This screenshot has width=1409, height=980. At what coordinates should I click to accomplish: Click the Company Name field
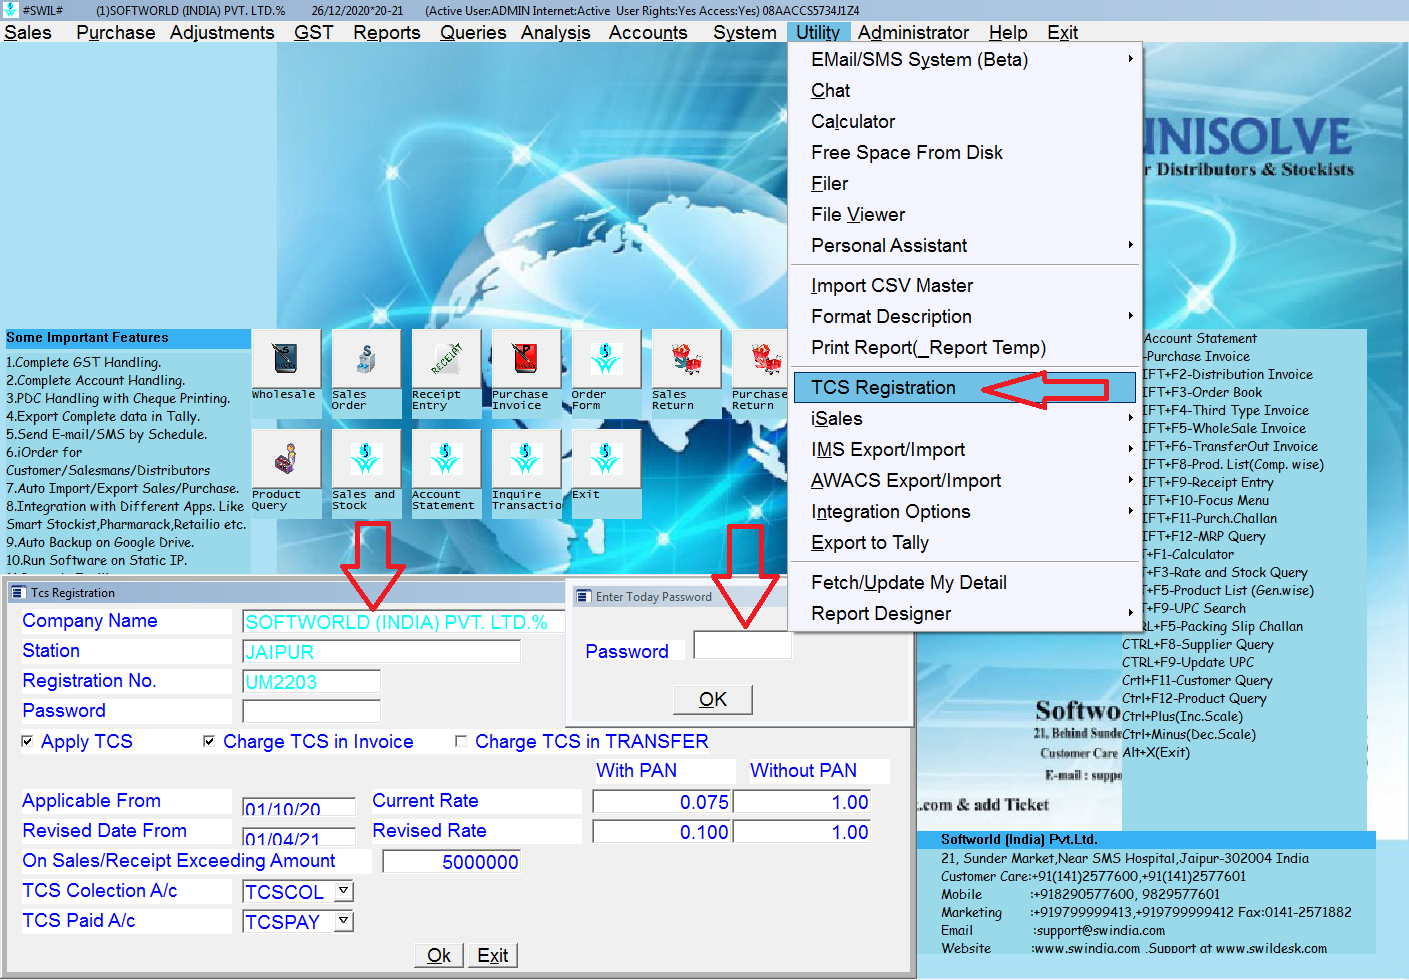click(x=404, y=622)
